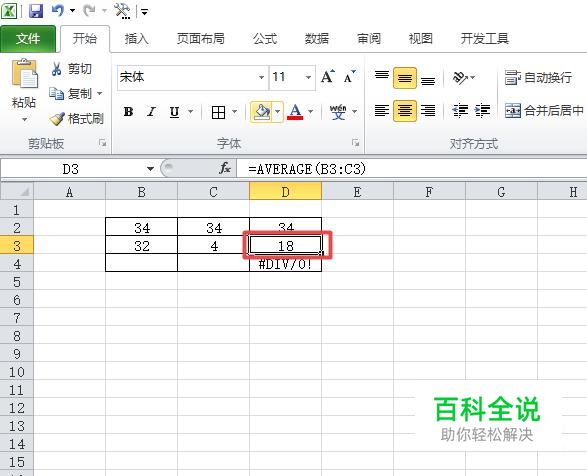This screenshot has height=476, width=587.
Task: Open the 剪贴板 dialog launcher
Action: tap(102, 143)
